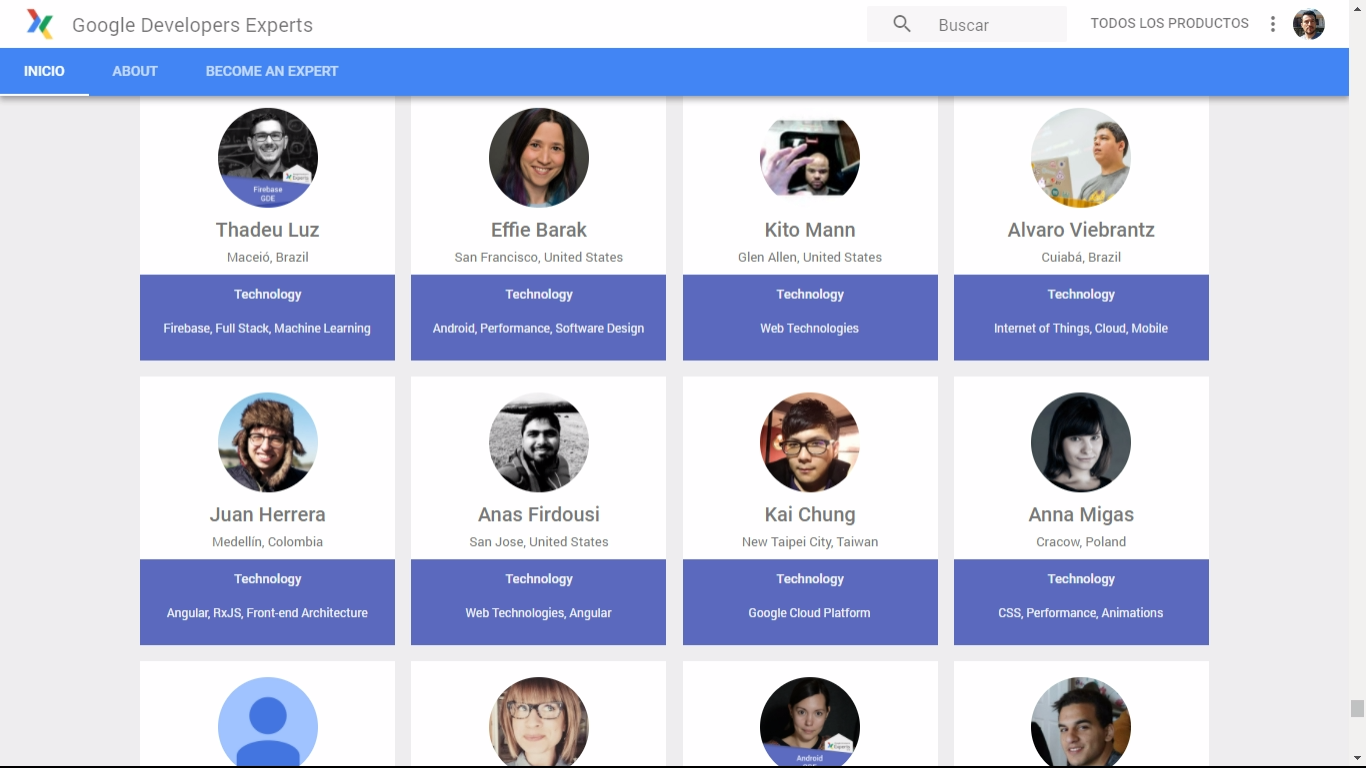Open TODOS LOS PRODUCTOS link
This screenshot has height=768, width=1366.
pyautogui.click(x=1169, y=23)
